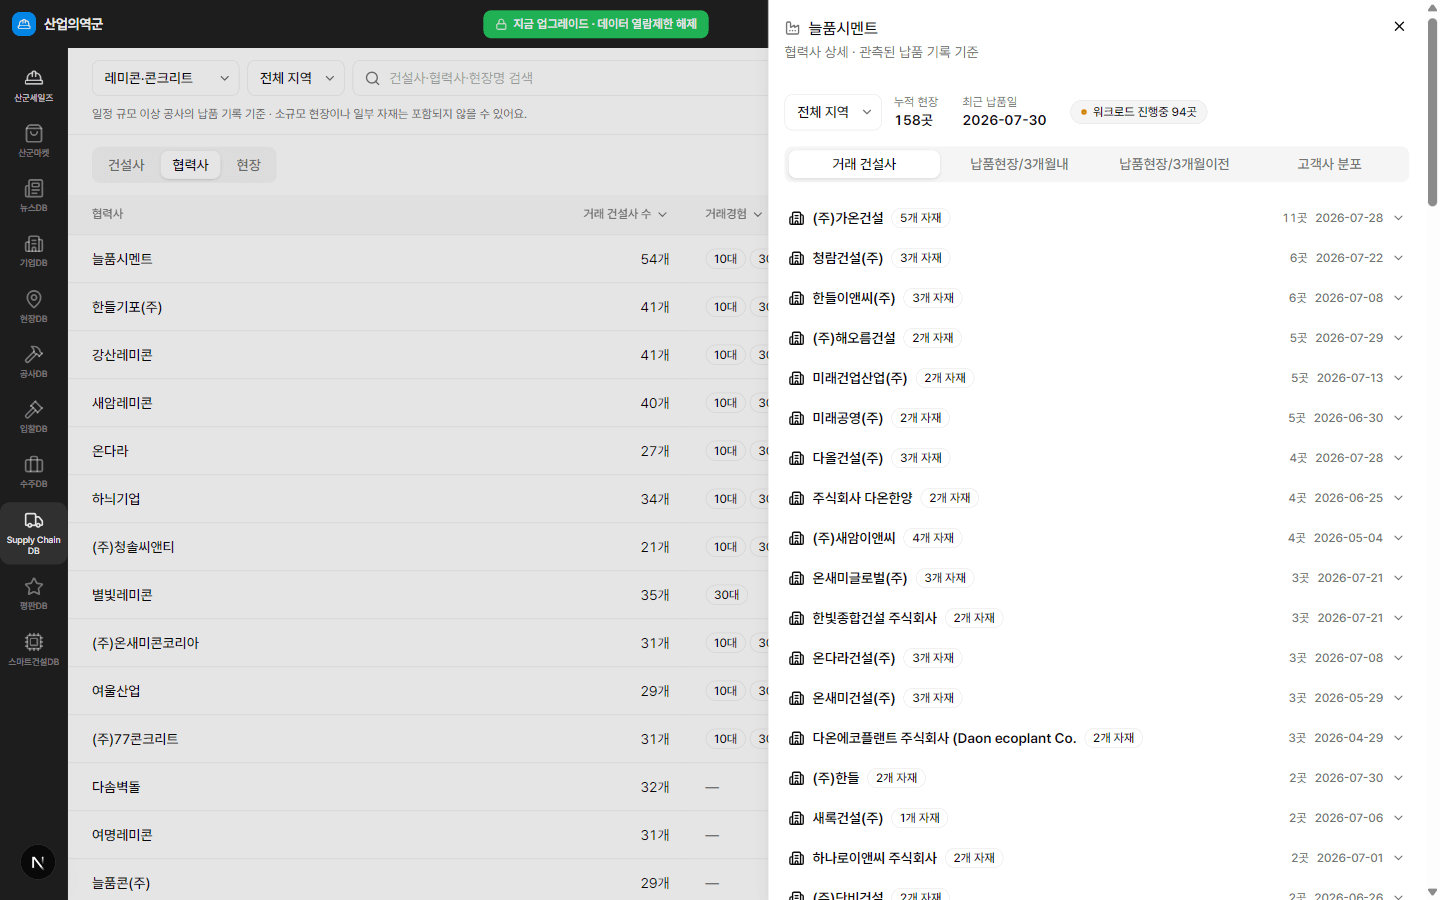Open the 고객사 분포 tab
The image size is (1440, 900).
(1329, 164)
